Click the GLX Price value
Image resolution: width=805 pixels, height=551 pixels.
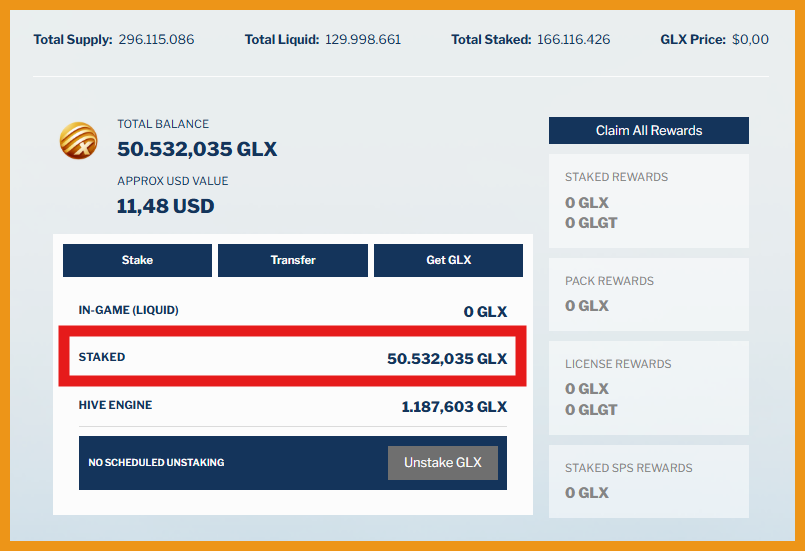click(x=750, y=40)
